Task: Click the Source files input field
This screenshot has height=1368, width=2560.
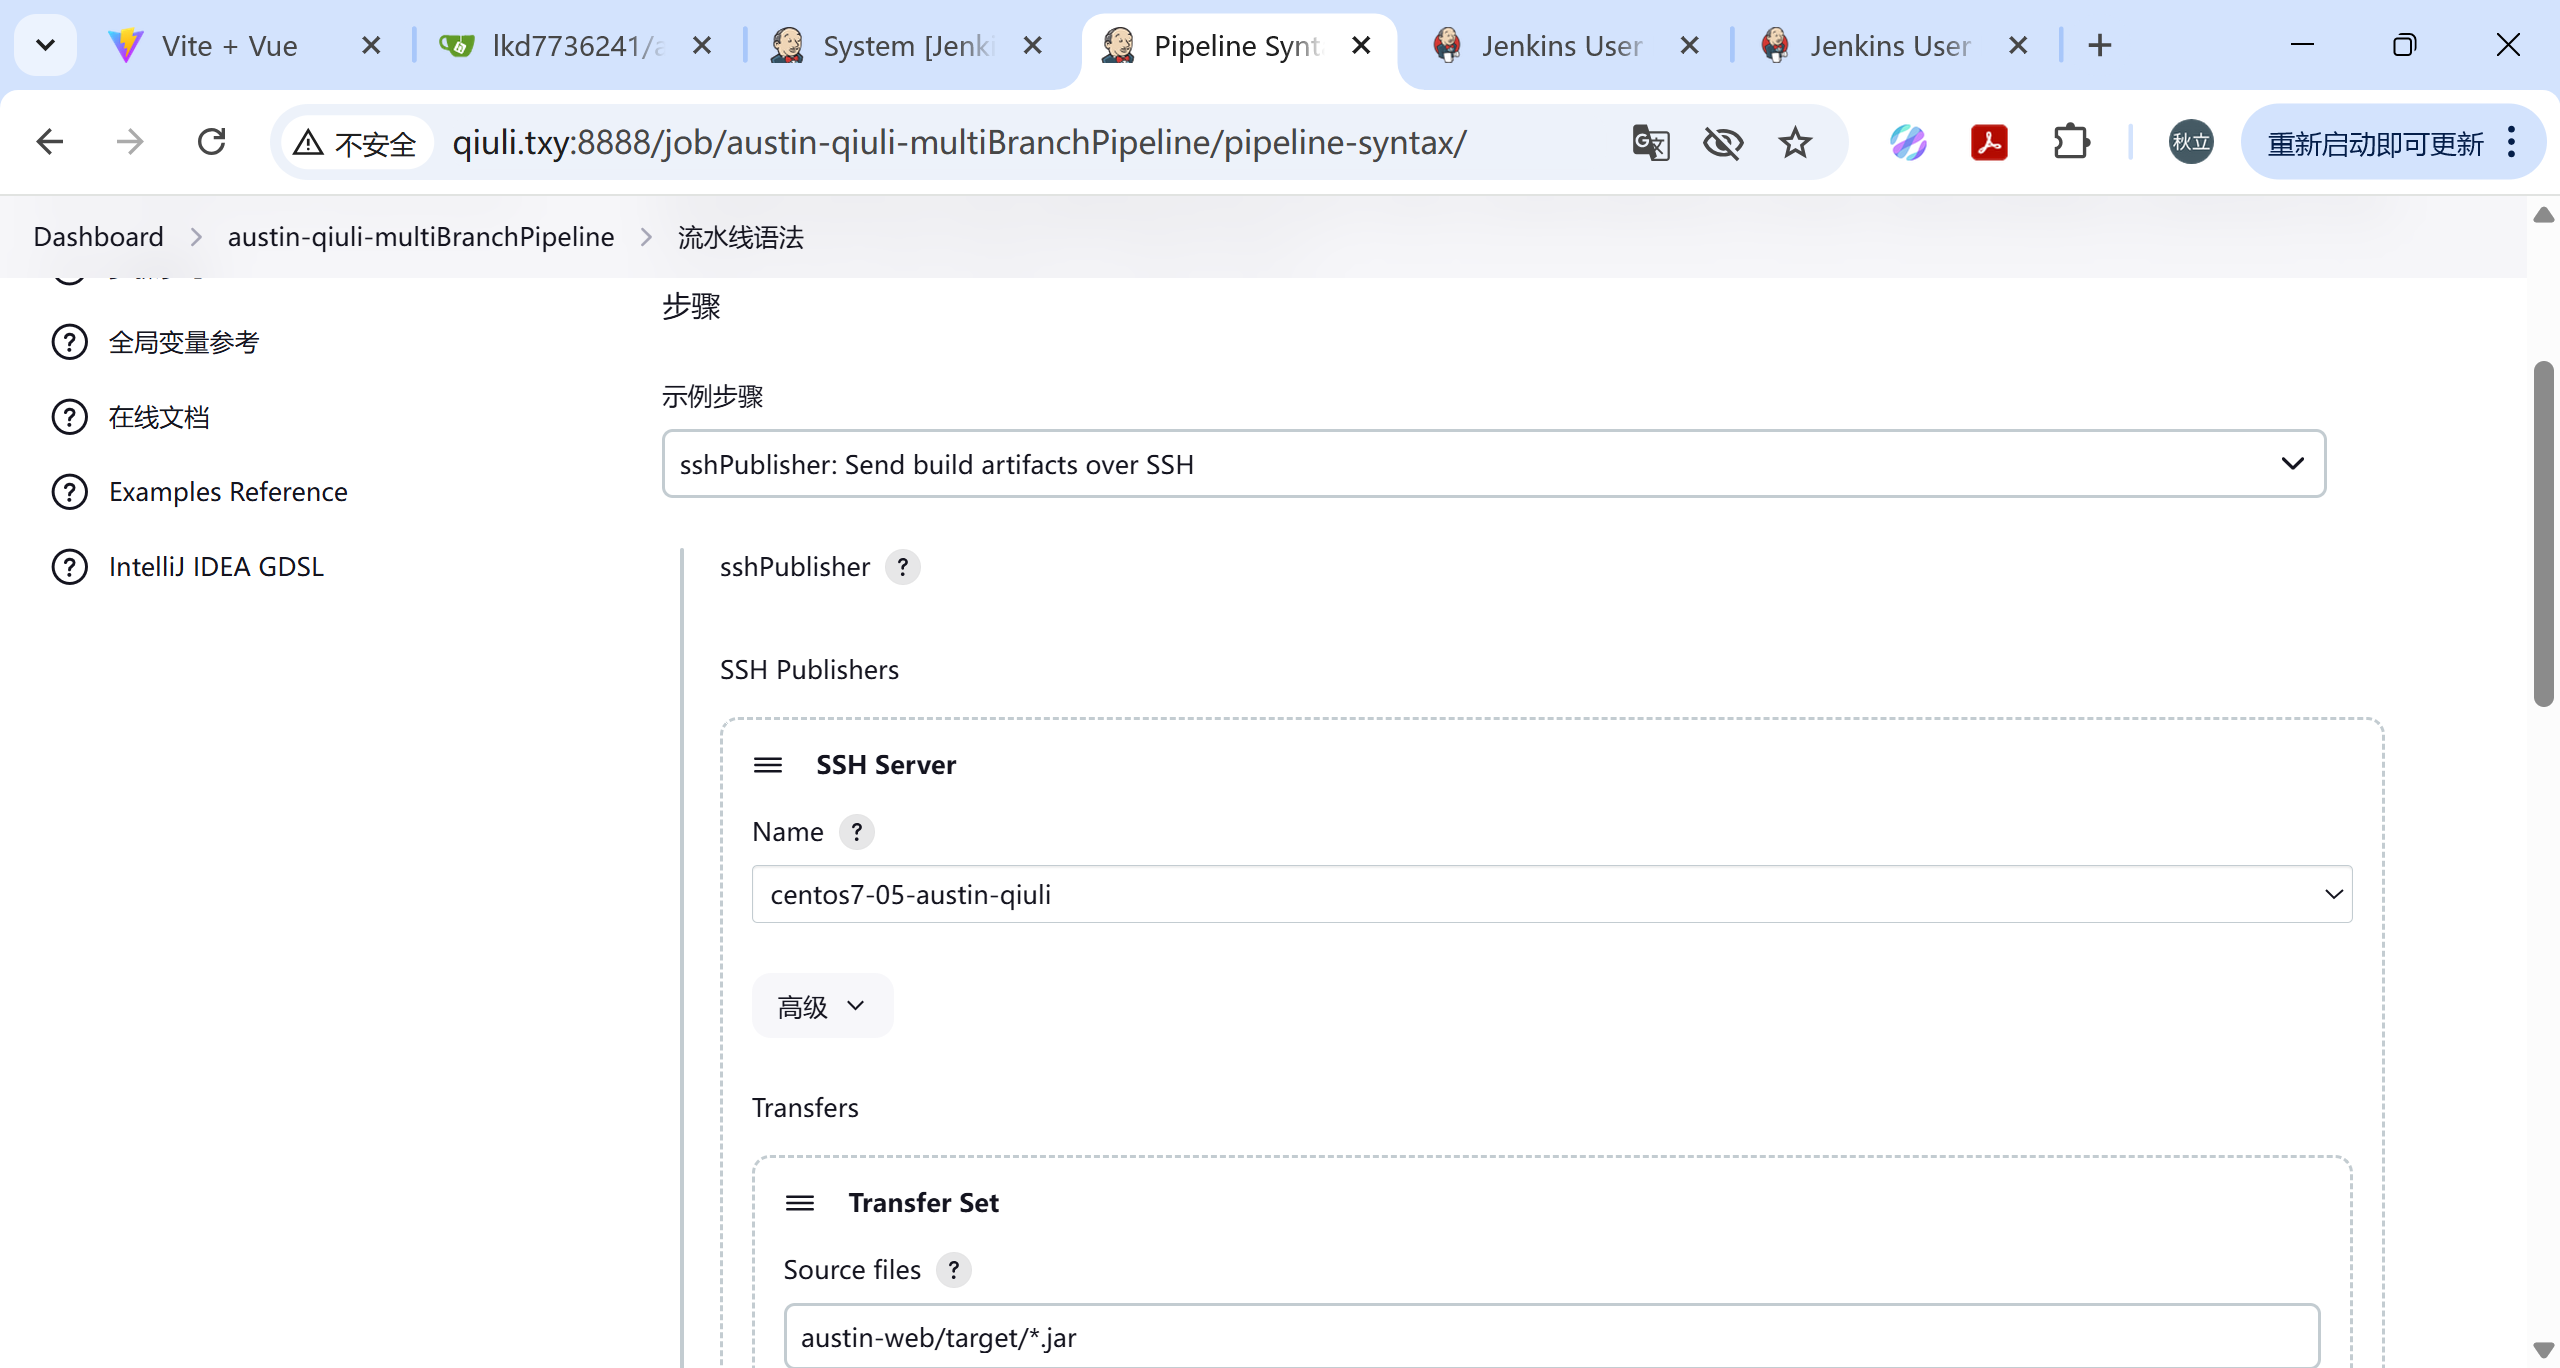Action: [x=1550, y=1337]
